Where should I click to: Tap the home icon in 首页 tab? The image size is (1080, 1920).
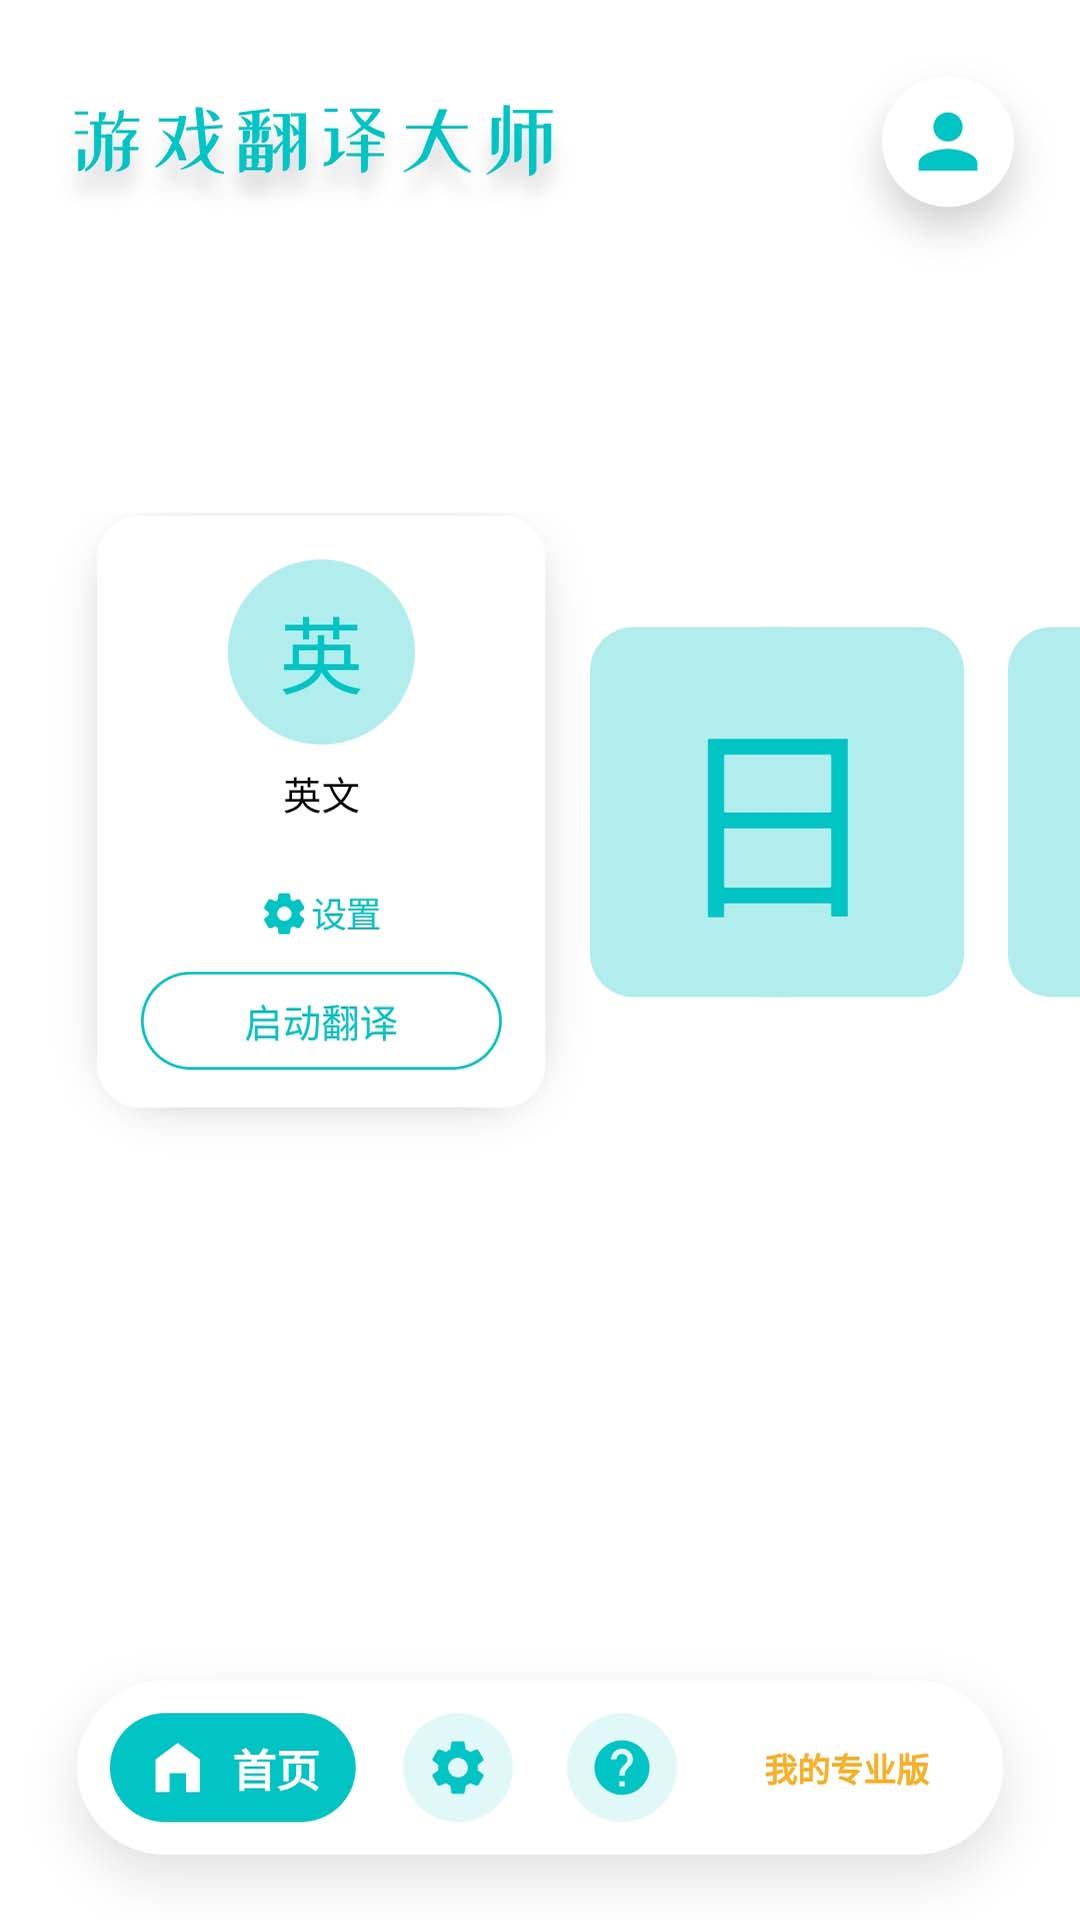[178, 1768]
